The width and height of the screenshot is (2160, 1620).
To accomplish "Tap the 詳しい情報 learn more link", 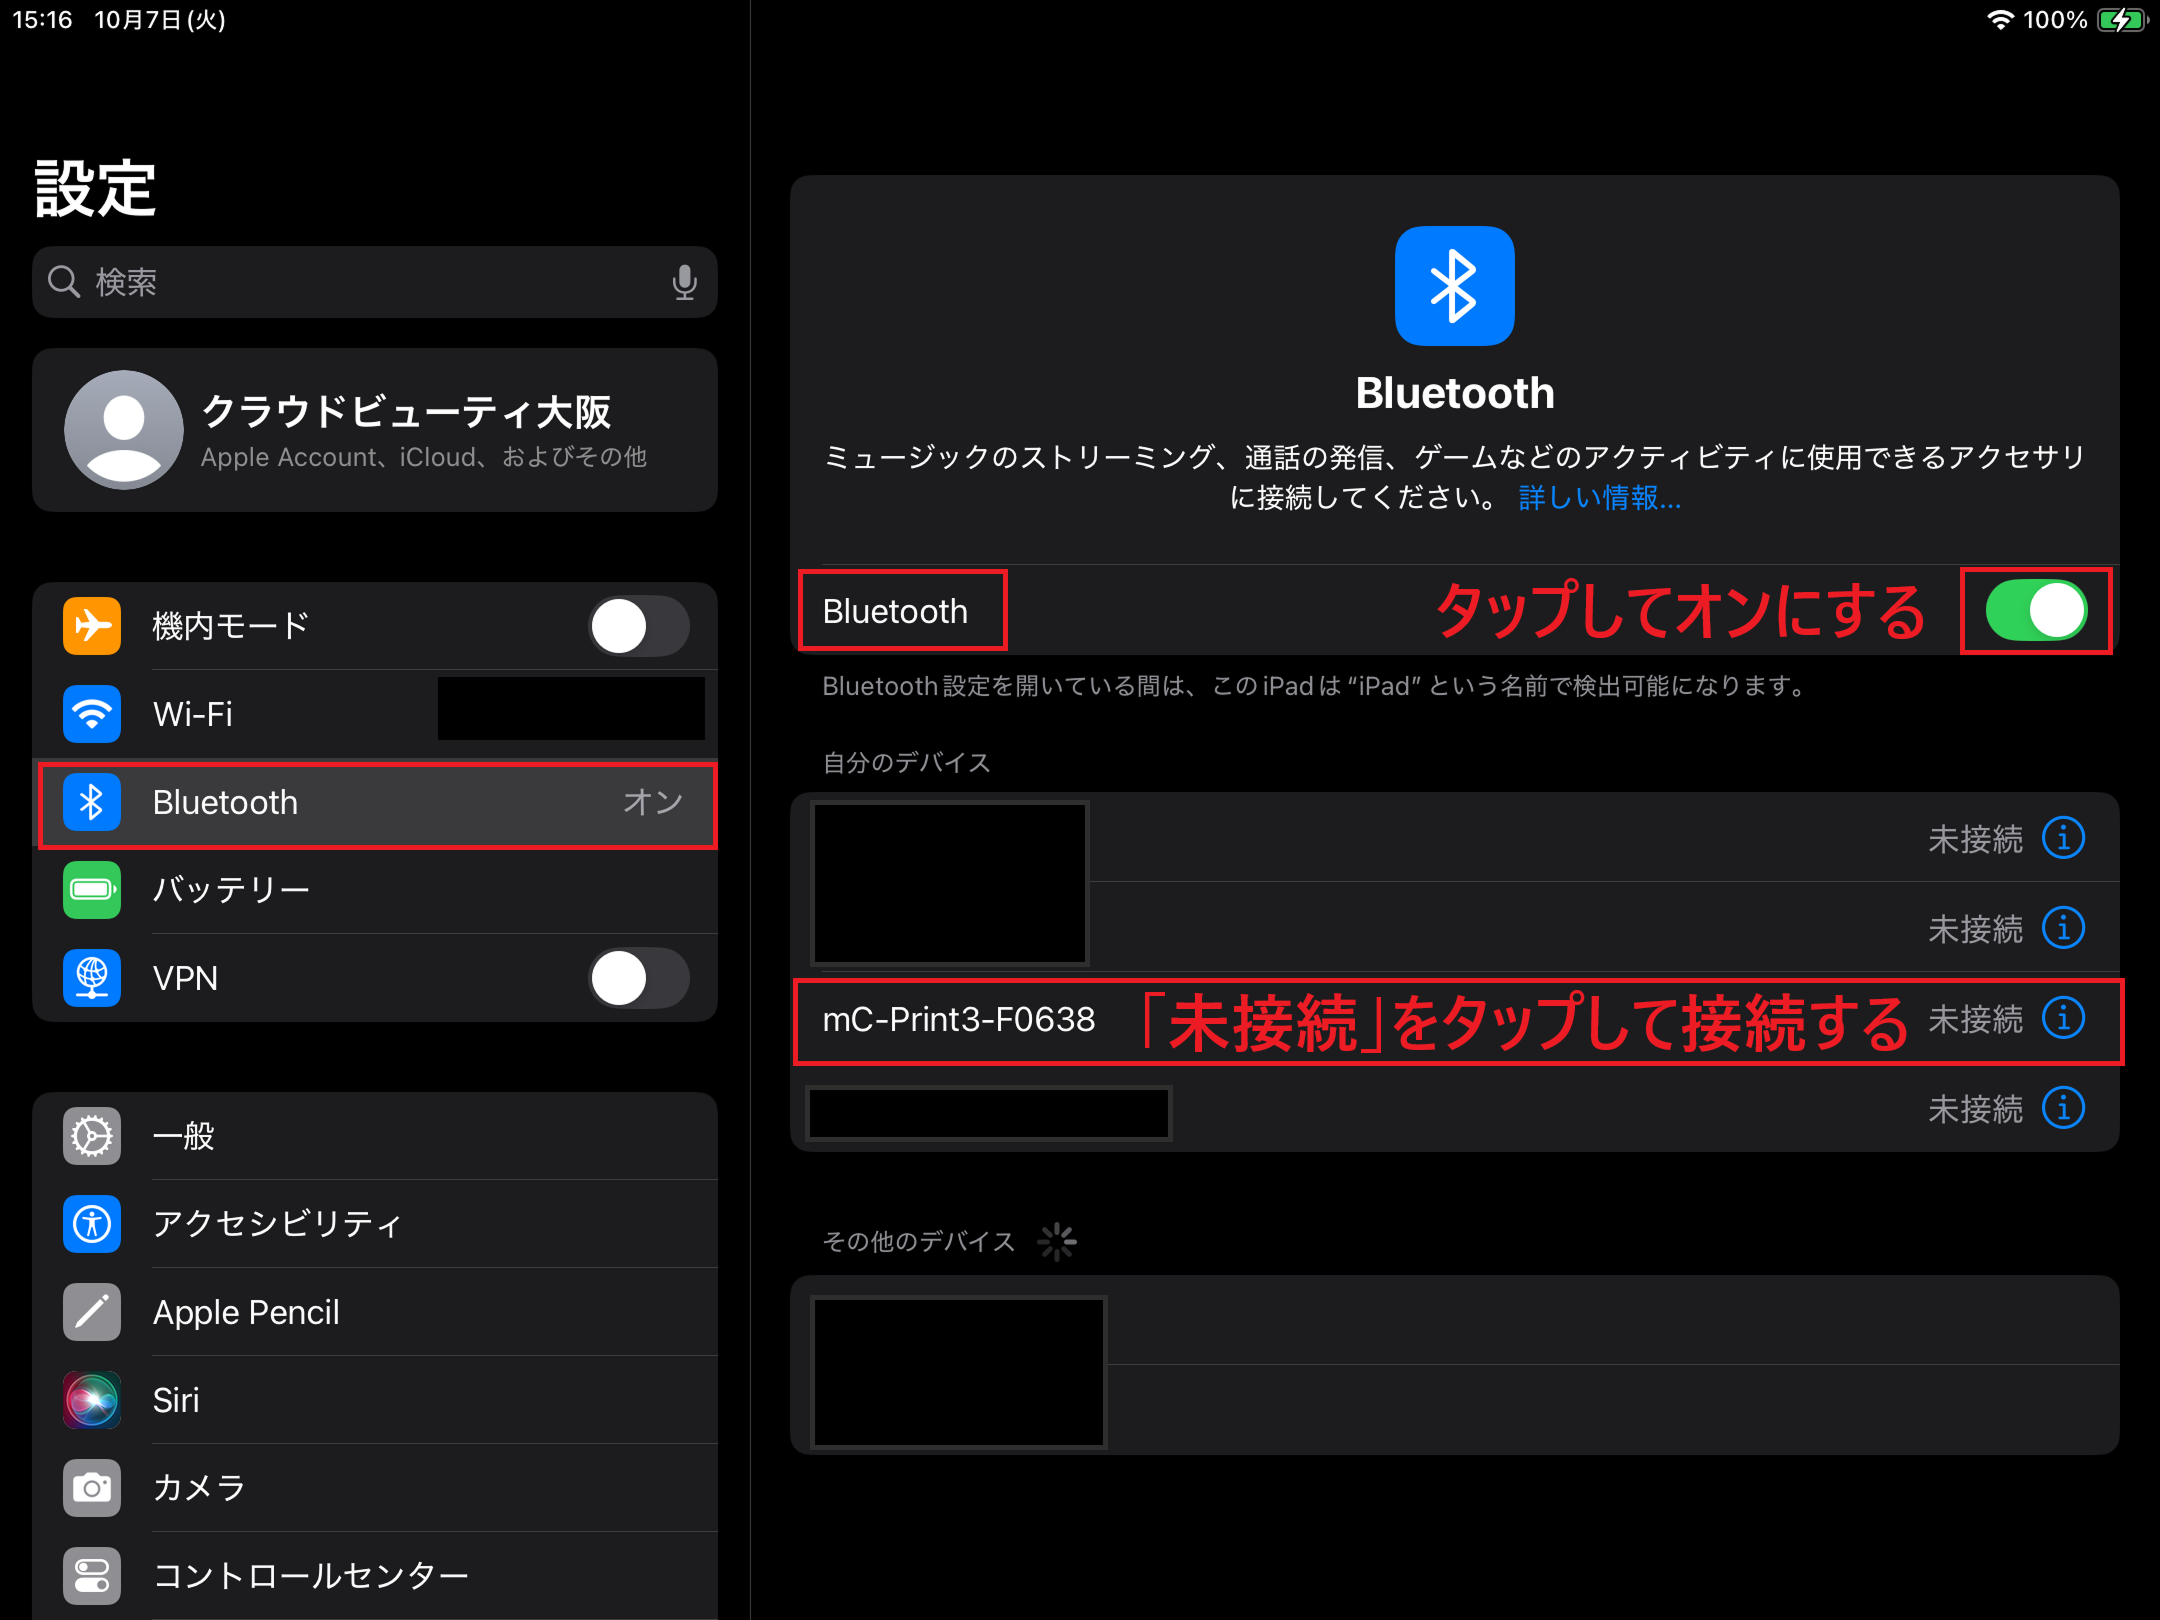I will tap(1599, 498).
